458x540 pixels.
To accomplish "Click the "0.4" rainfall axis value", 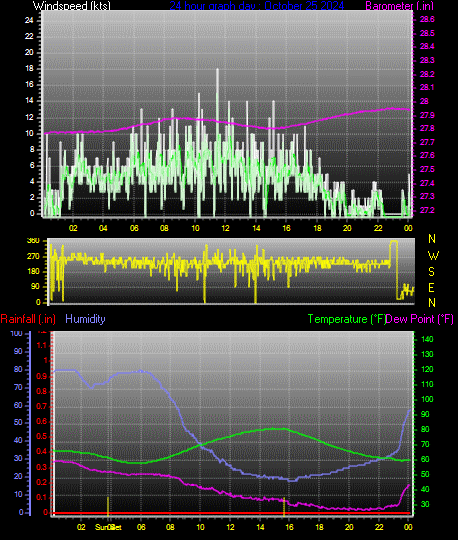I will [x=42, y=452].
